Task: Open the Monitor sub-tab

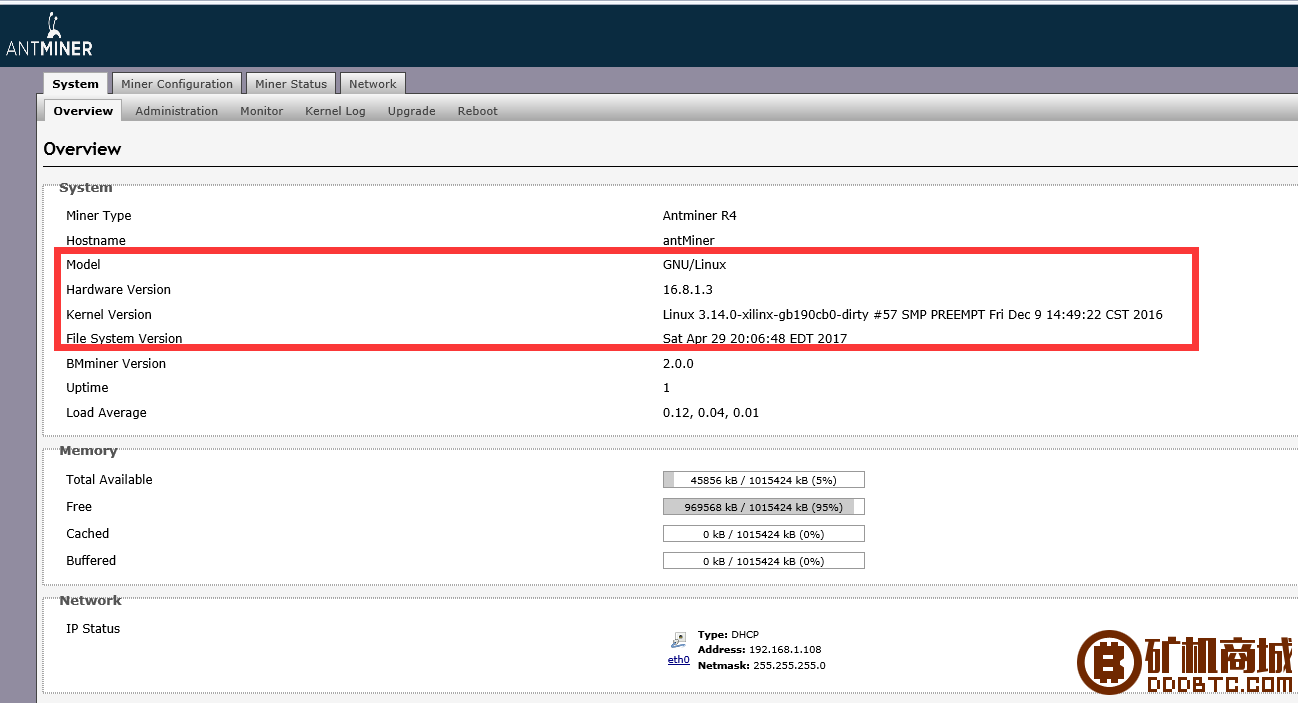Action: click(262, 111)
